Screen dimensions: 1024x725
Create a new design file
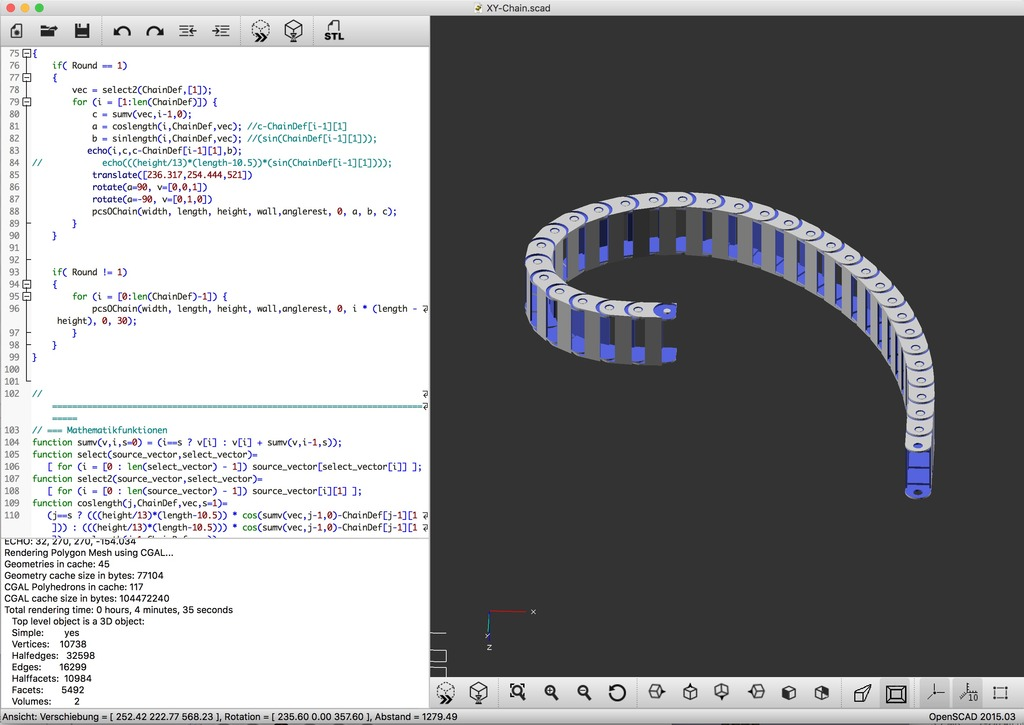click(x=16, y=31)
